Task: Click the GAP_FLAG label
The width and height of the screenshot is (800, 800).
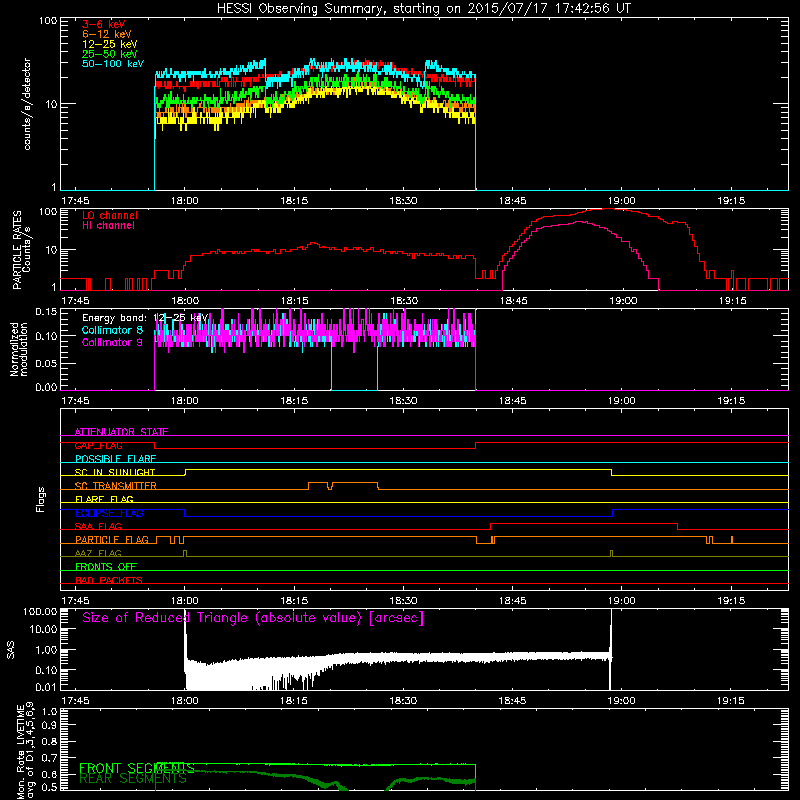Action: pos(98,445)
